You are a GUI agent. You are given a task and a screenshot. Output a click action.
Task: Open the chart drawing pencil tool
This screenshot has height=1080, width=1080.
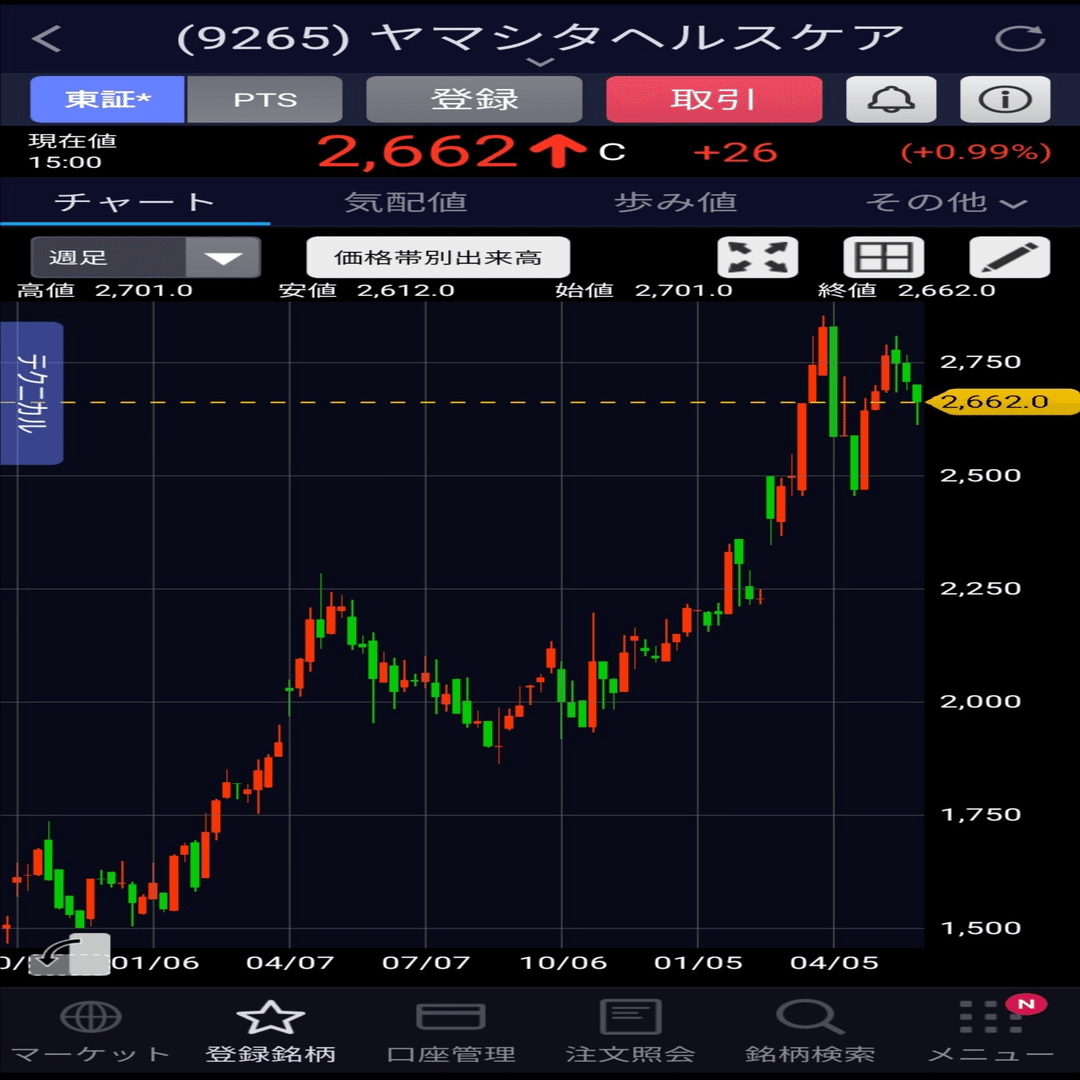(1009, 258)
